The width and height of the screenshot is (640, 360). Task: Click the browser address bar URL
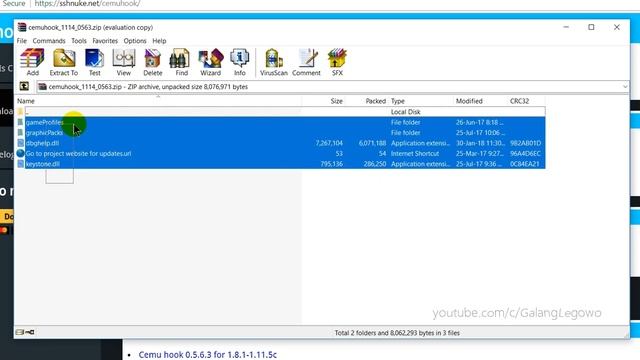(x=87, y=4)
